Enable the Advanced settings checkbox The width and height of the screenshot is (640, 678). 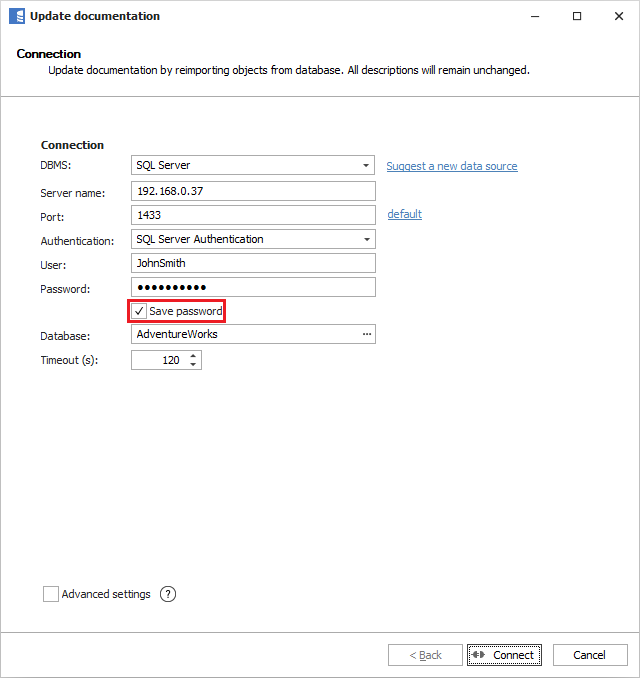coord(51,594)
